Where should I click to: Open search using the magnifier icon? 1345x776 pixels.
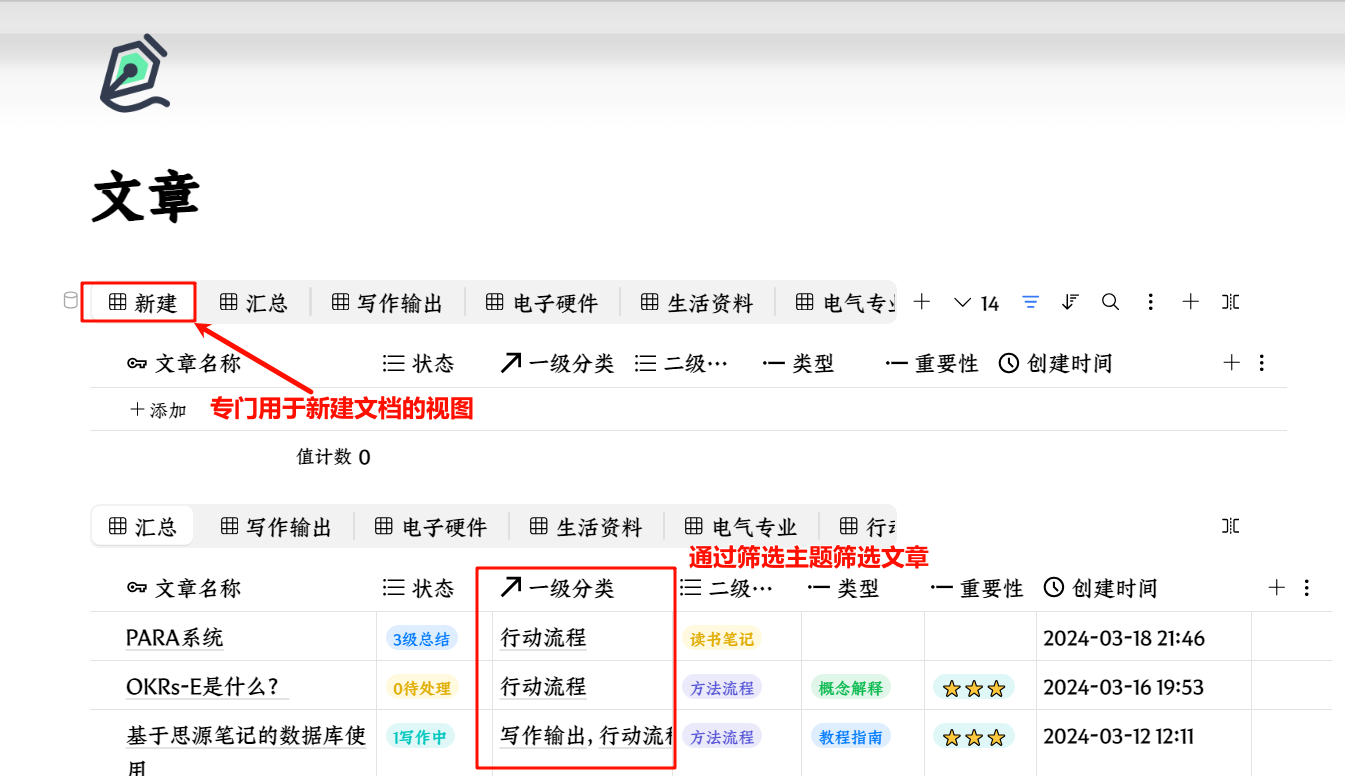(1110, 302)
